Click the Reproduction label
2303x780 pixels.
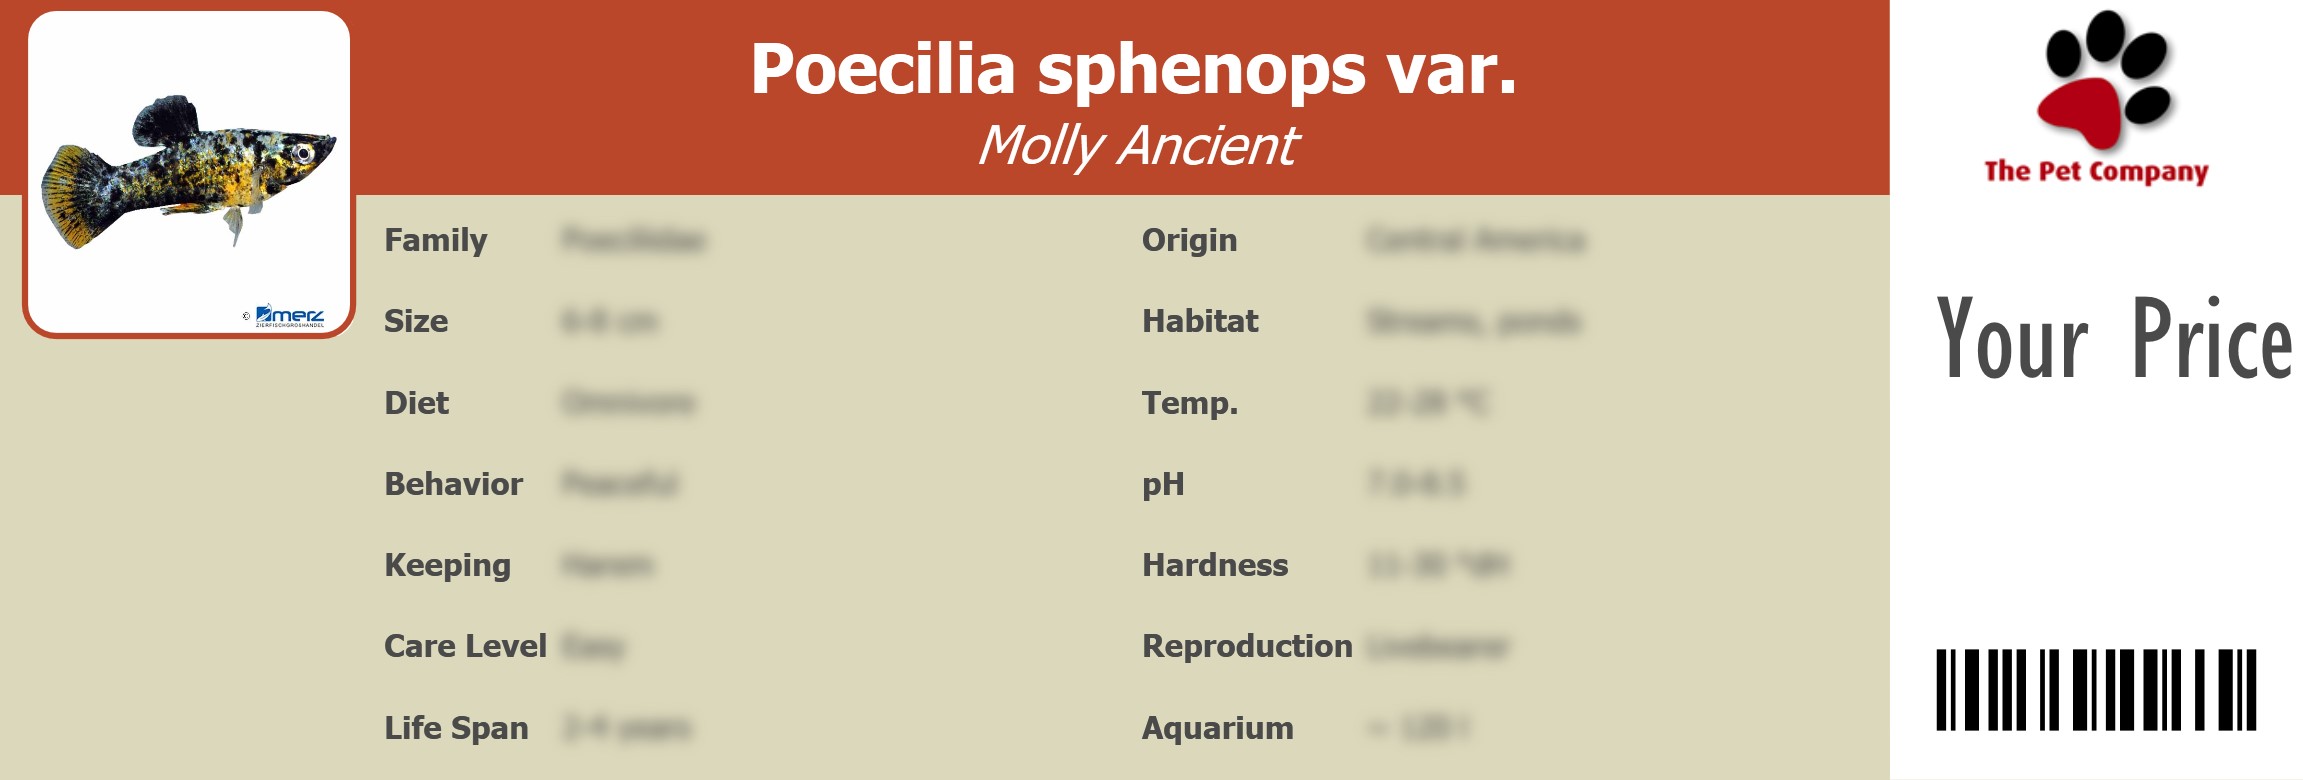(1247, 647)
